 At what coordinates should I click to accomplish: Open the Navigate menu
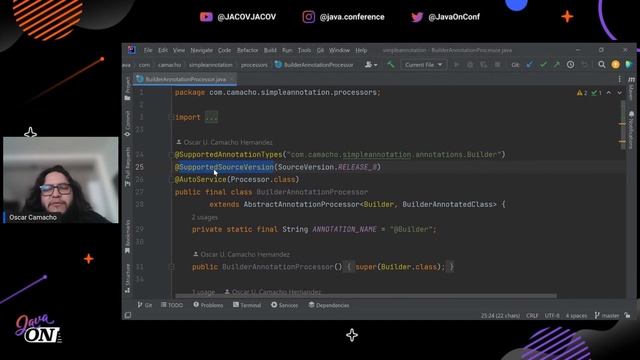(202, 50)
